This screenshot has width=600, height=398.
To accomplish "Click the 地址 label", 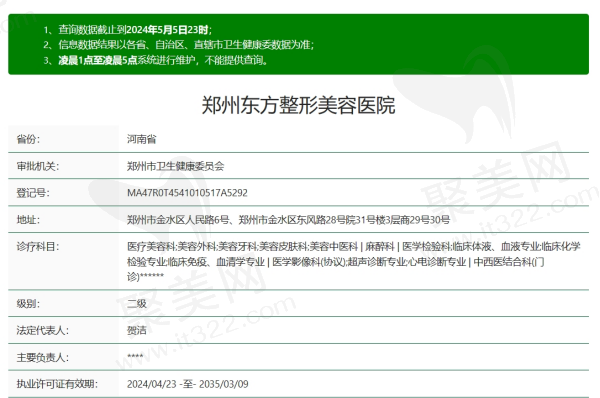I will pos(28,220).
